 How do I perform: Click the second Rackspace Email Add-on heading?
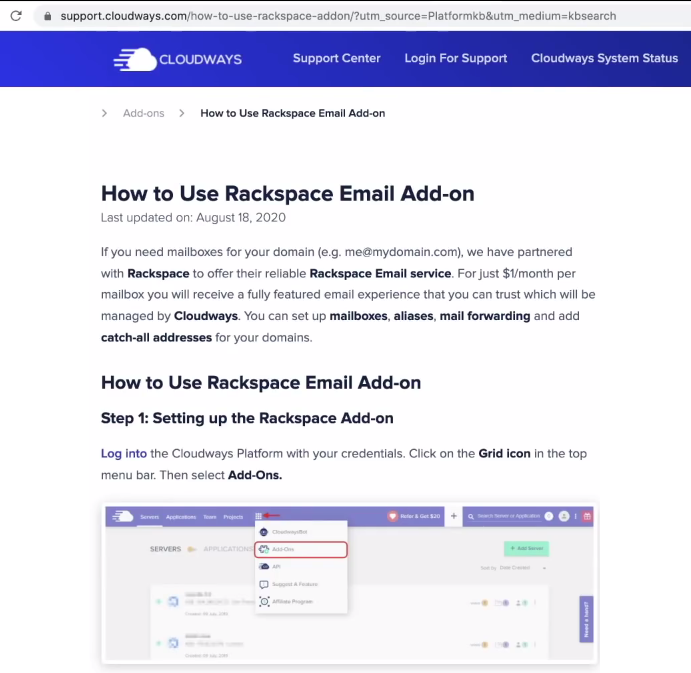[x=261, y=383]
